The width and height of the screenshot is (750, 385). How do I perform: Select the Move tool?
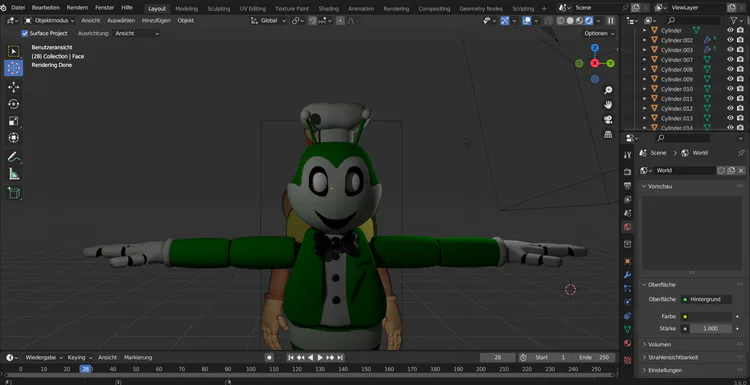pos(13,87)
